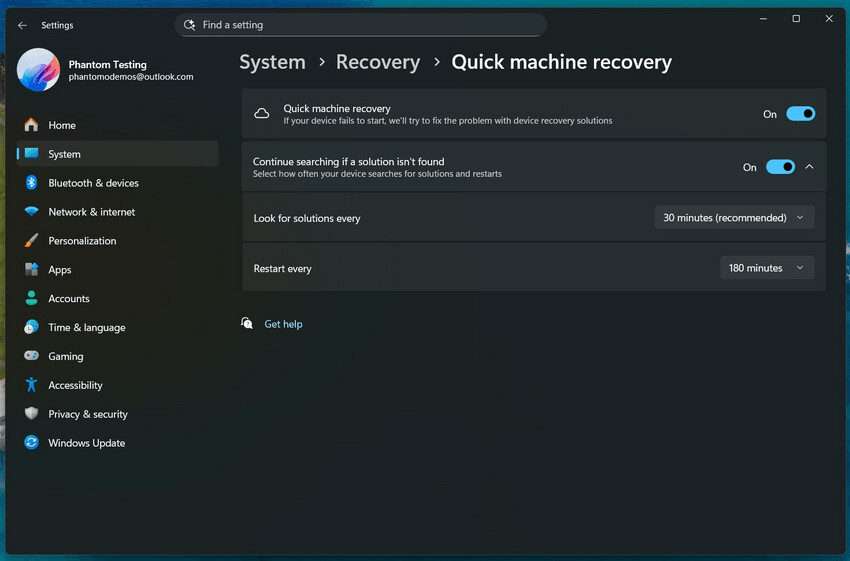Select the Network & internet wifi icon
The image size is (850, 561).
31,212
